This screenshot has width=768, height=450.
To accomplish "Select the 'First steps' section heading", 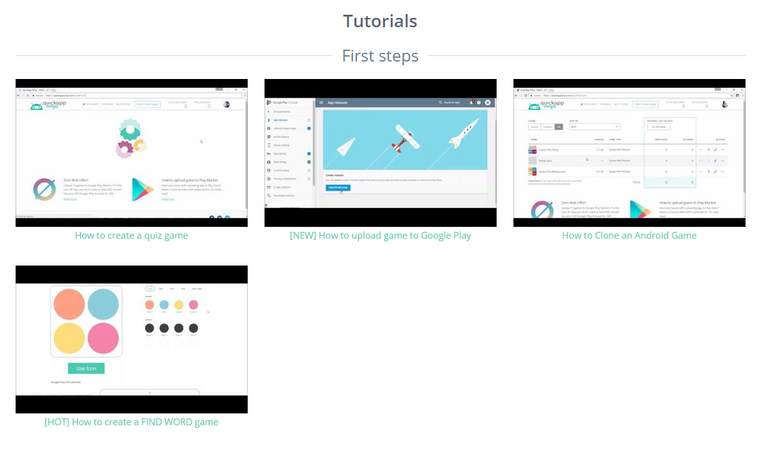I will [x=380, y=56].
